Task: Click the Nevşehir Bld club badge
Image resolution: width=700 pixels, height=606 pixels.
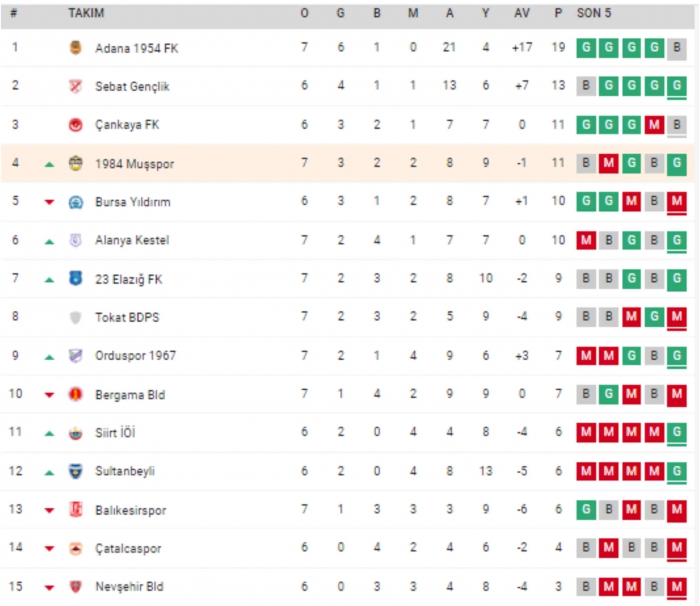Action: coord(75,587)
